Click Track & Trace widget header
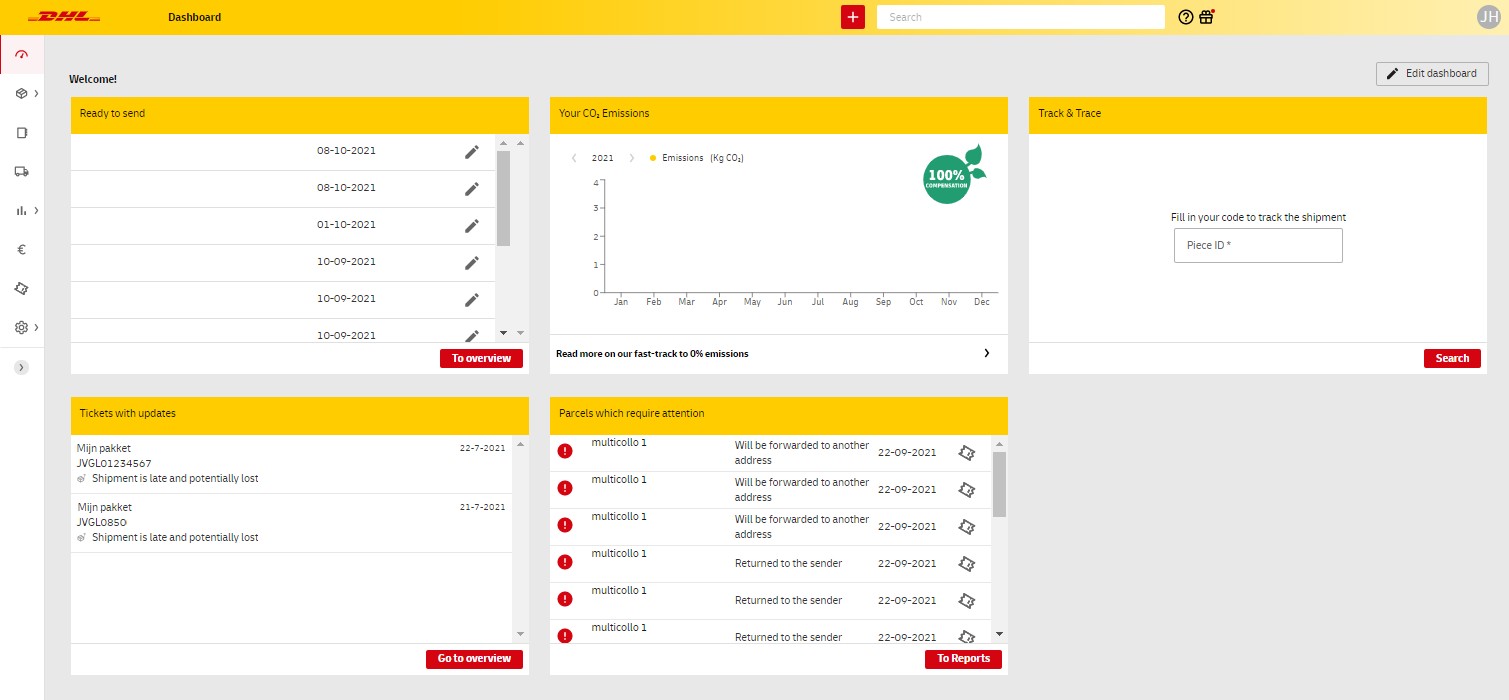 [x=1258, y=114]
